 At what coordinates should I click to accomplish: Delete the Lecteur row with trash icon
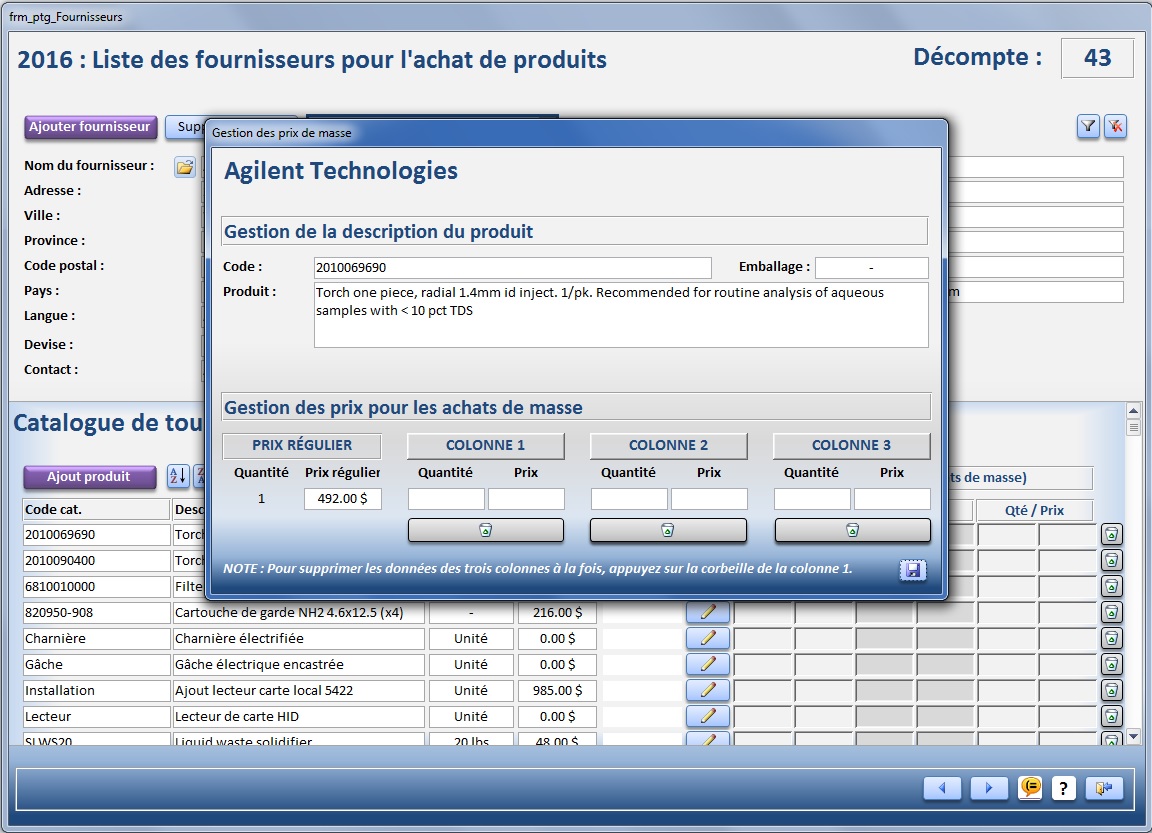click(1112, 716)
